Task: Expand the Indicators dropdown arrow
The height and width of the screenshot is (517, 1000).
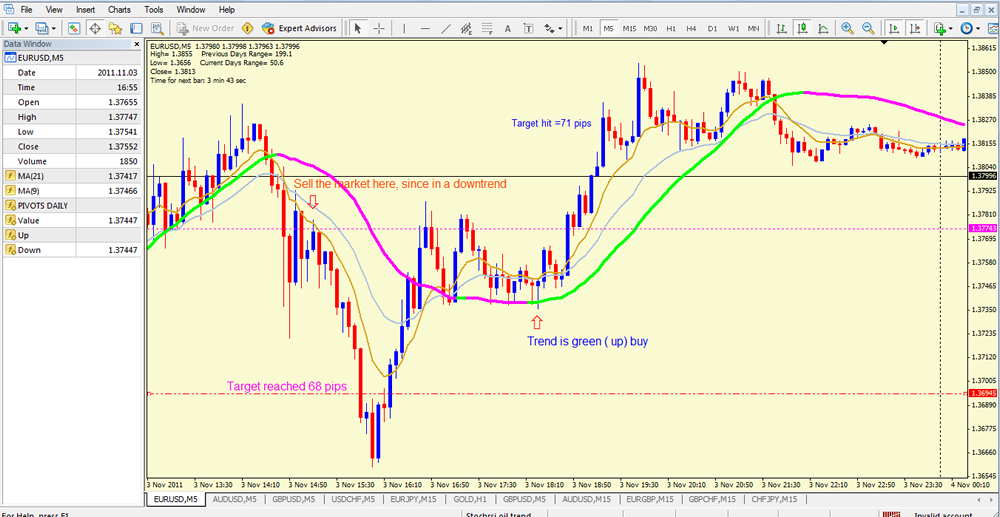Action: pos(951,28)
